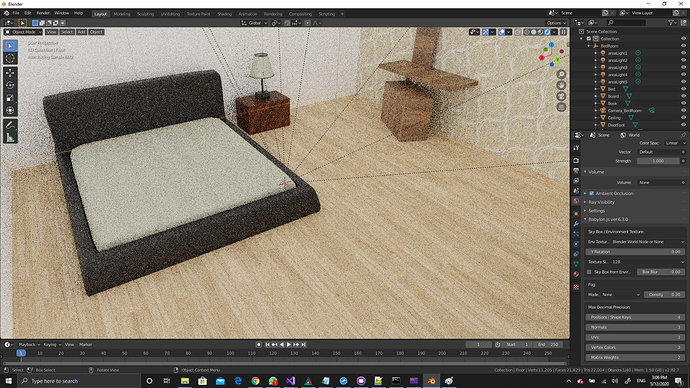Activate the Cursor tool icon
This screenshot has width=690, height=388.
point(10,58)
